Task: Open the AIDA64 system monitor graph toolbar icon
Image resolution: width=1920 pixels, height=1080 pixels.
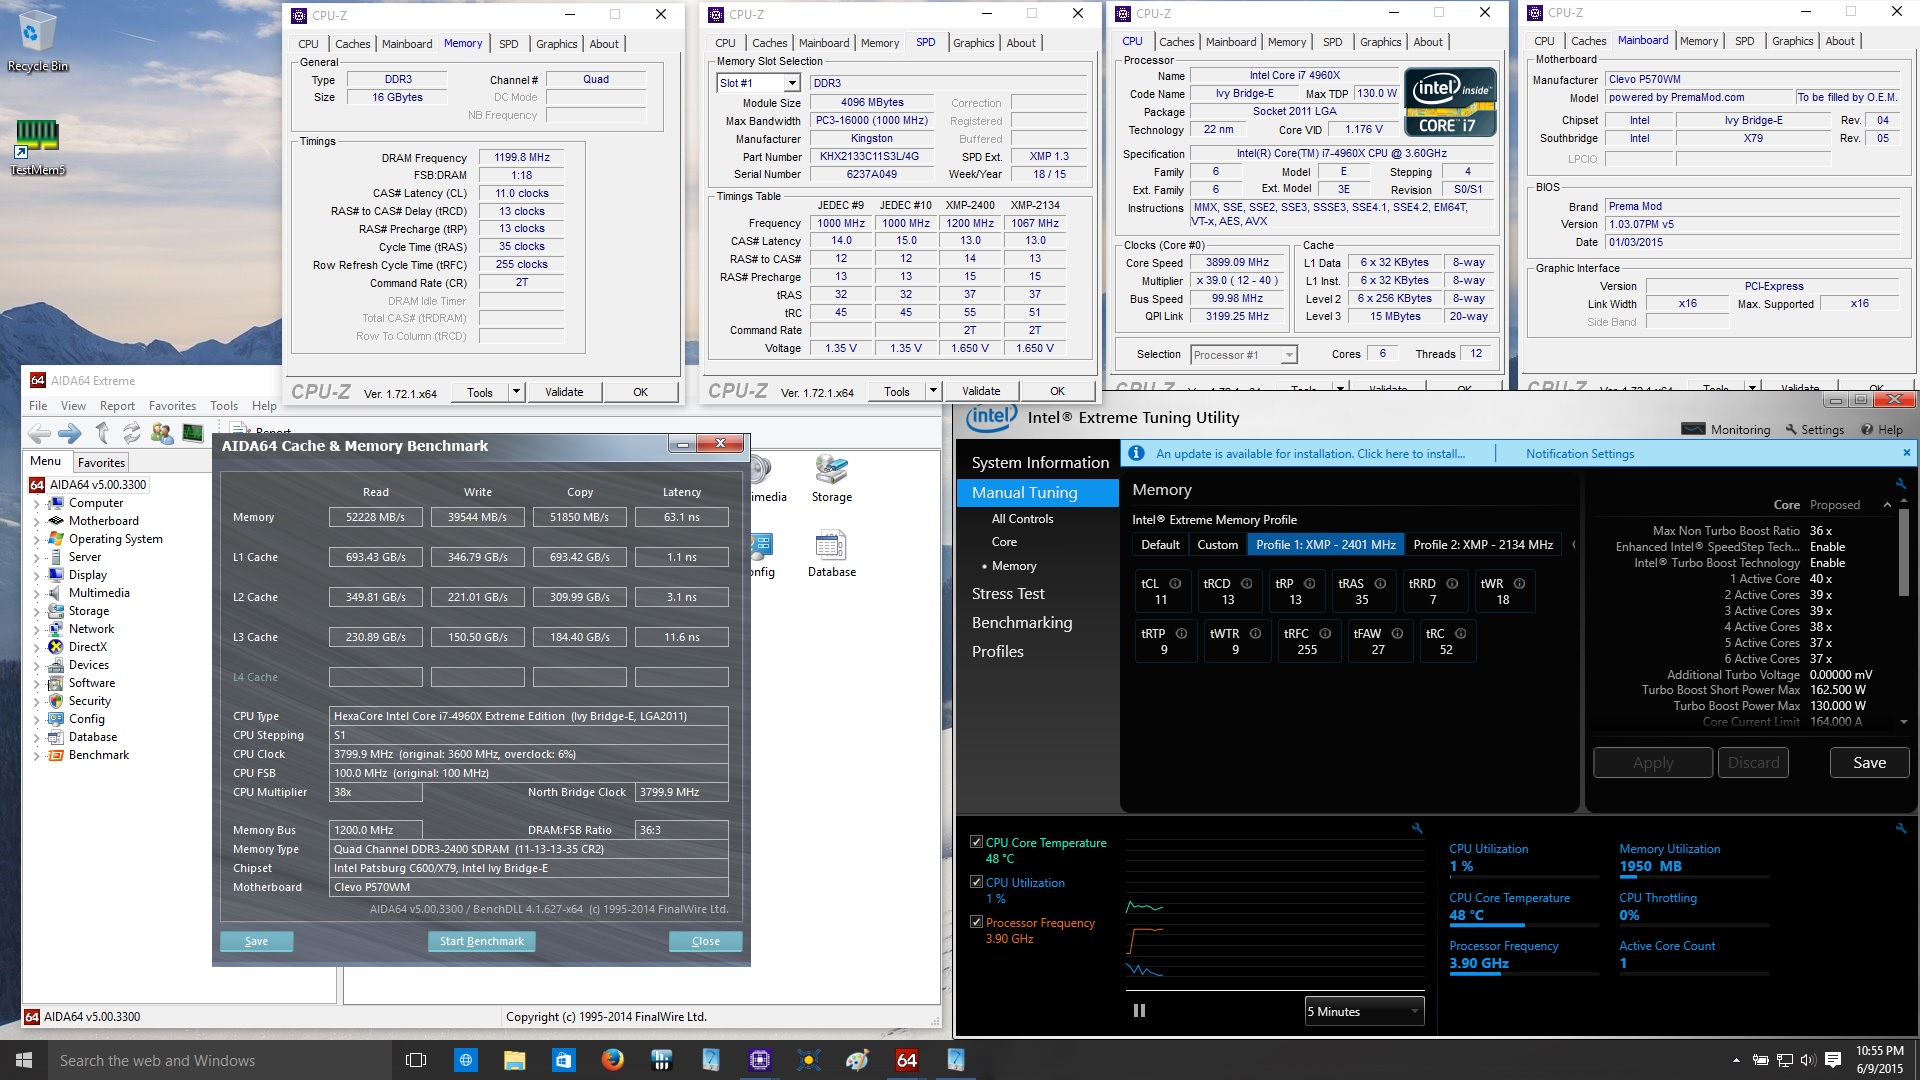Action: (192, 433)
